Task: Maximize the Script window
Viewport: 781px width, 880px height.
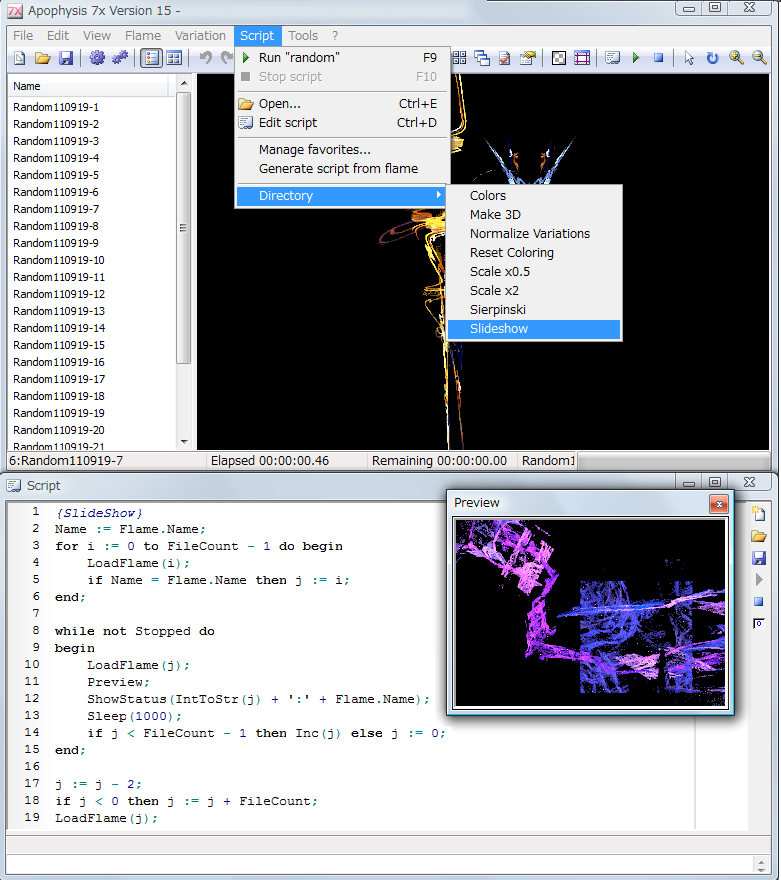Action: click(x=714, y=482)
